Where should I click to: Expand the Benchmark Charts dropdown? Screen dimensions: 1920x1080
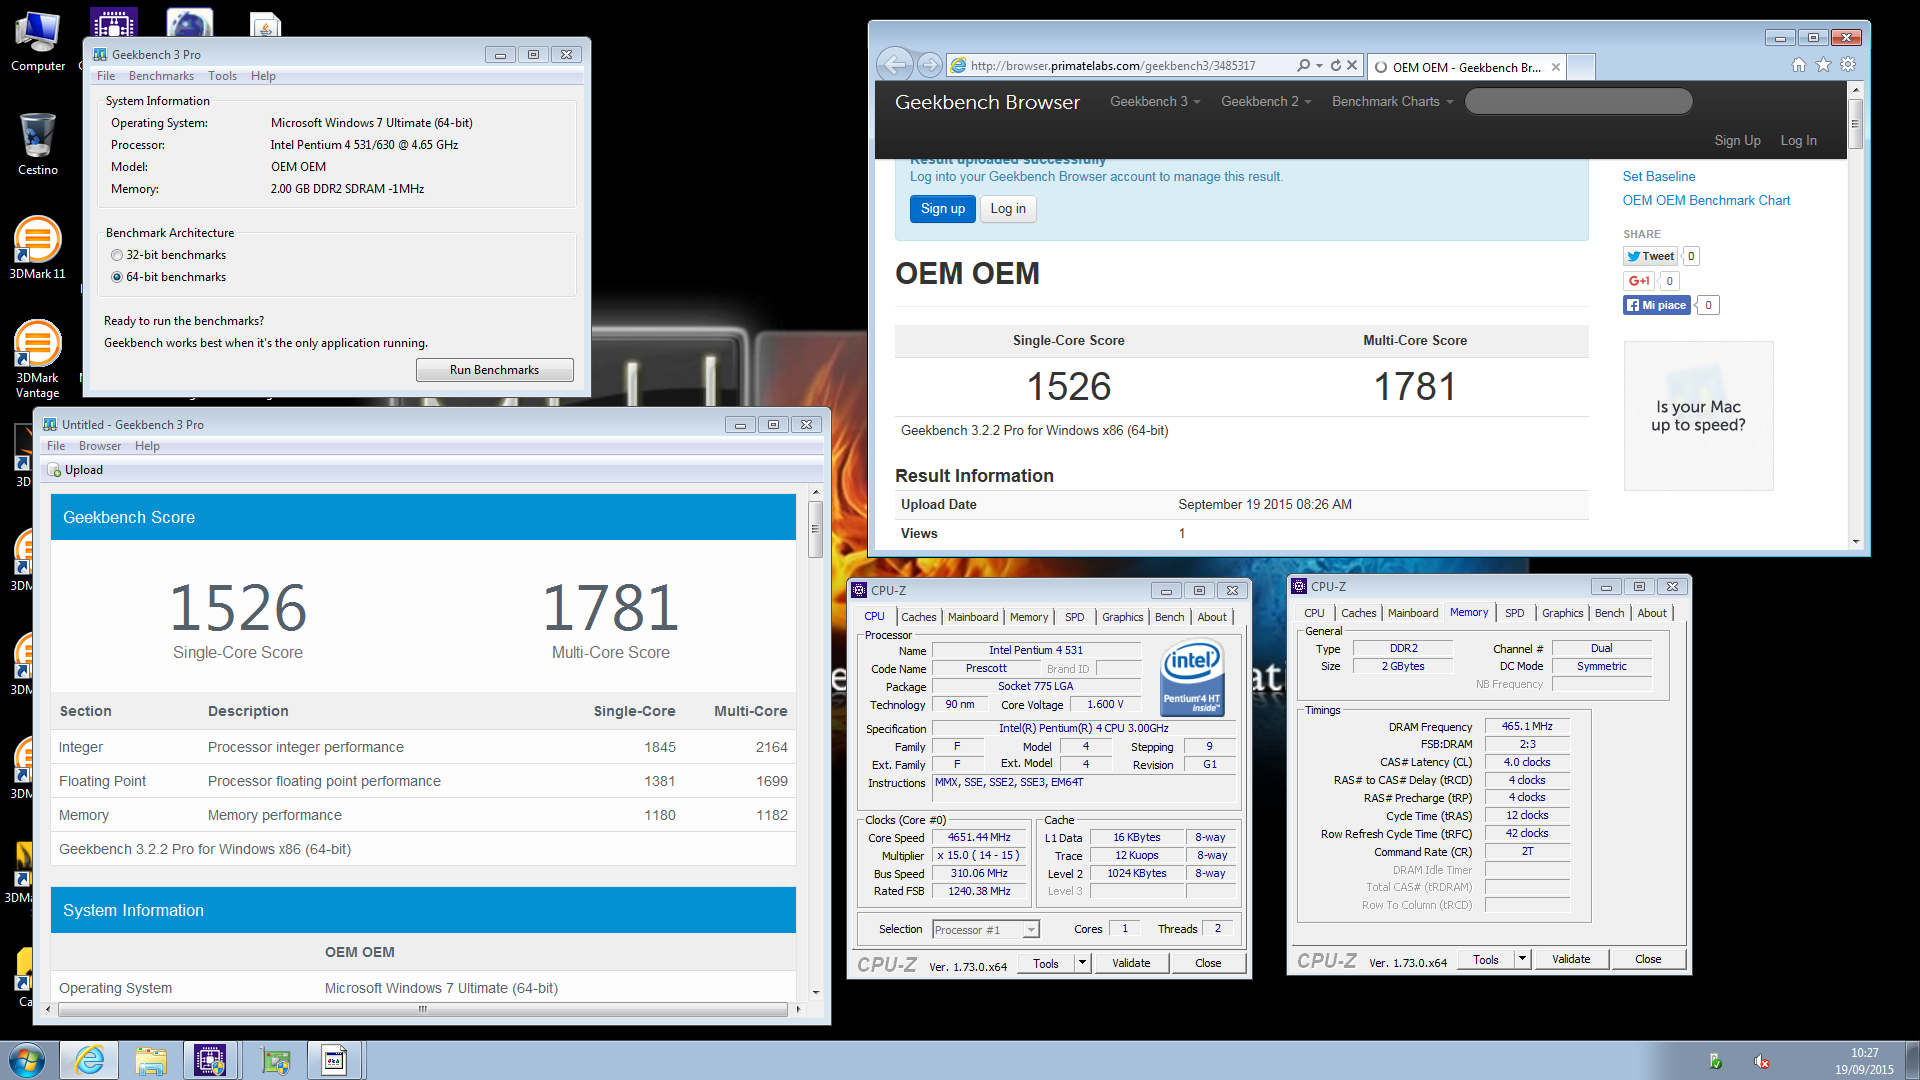1392,101
